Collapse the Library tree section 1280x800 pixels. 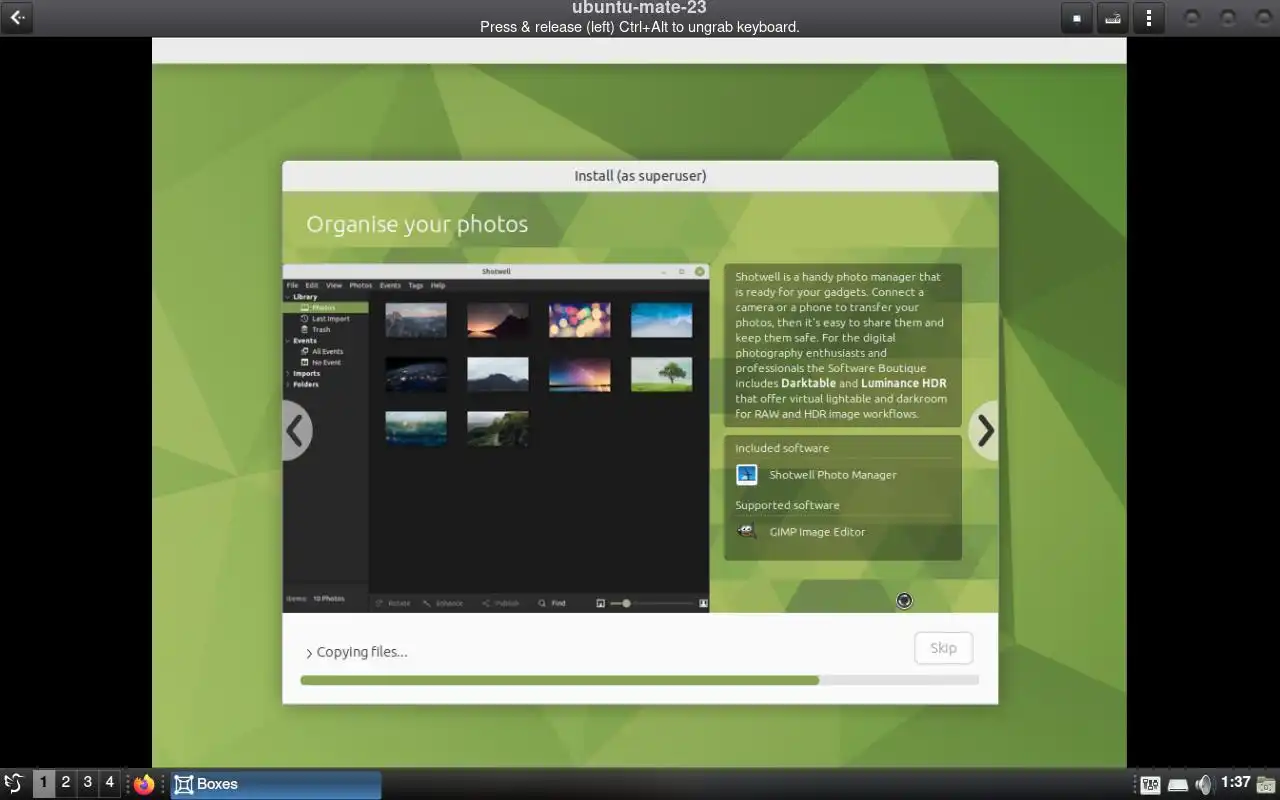point(288,297)
